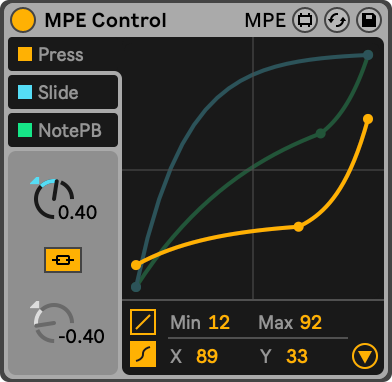Viewport: 392px width, 382px height.
Task: Select the NotePB tab
Action: pyautogui.click(x=63, y=130)
